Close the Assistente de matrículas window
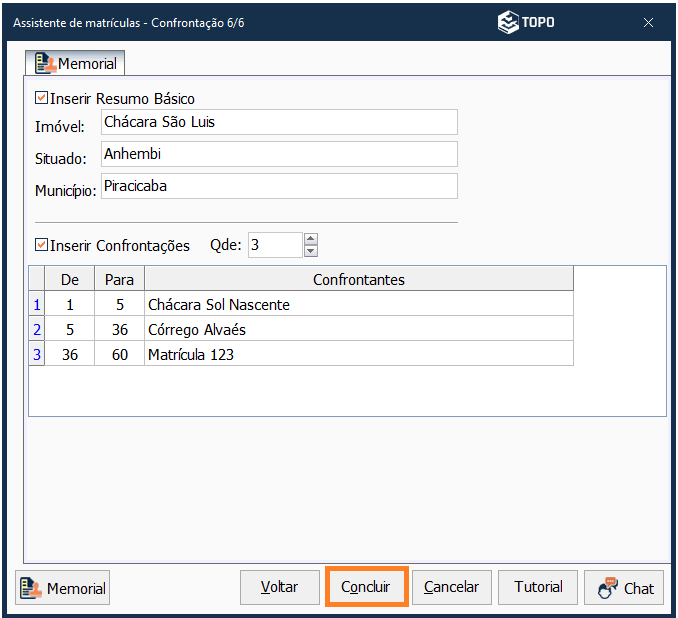This screenshot has height=618, width=678. pyautogui.click(x=648, y=22)
